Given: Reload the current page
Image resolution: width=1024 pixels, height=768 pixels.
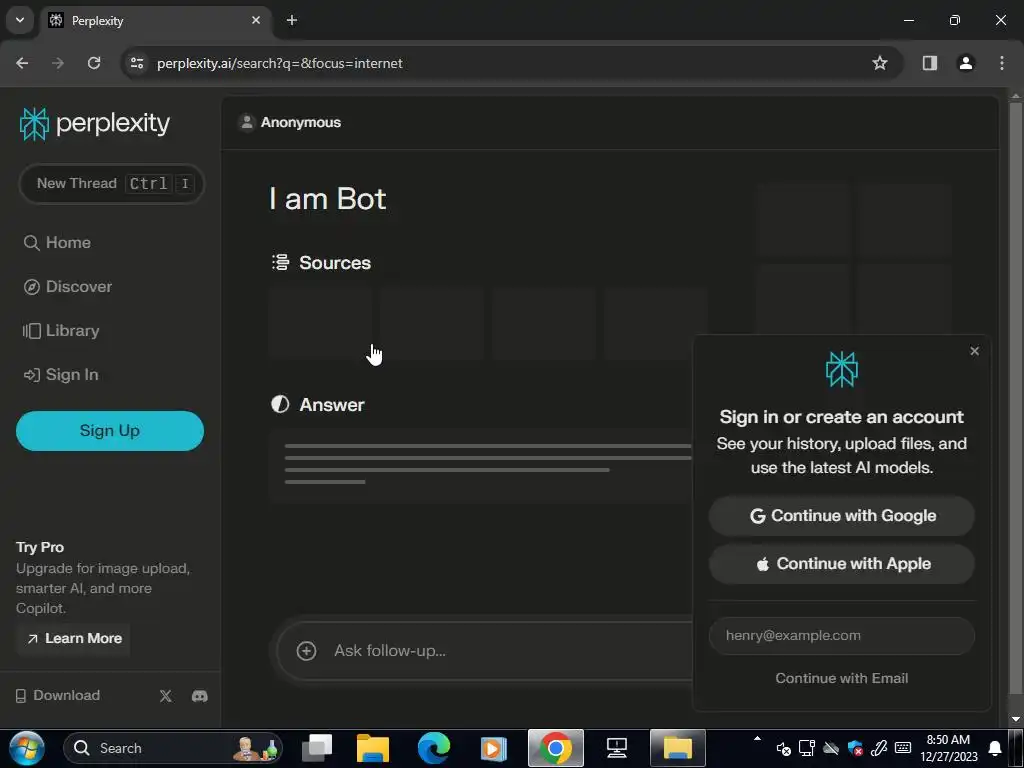Looking at the screenshot, I should click(94, 63).
